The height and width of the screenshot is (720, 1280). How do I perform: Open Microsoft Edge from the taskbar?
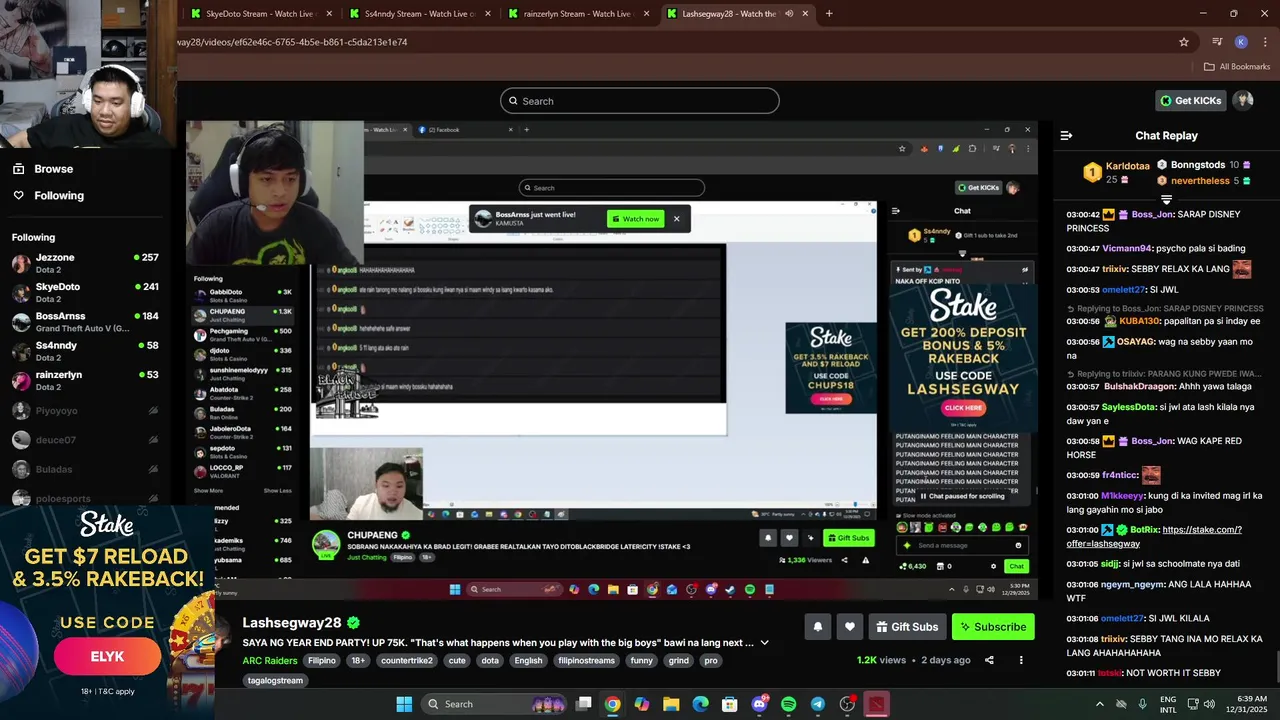tap(700, 704)
